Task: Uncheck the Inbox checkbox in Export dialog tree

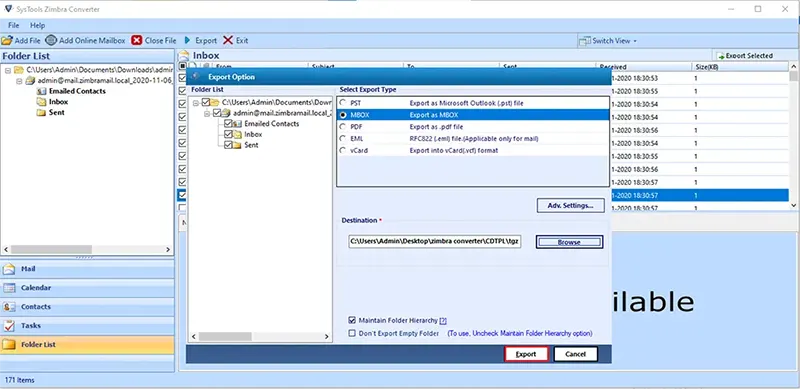Action: click(x=228, y=134)
